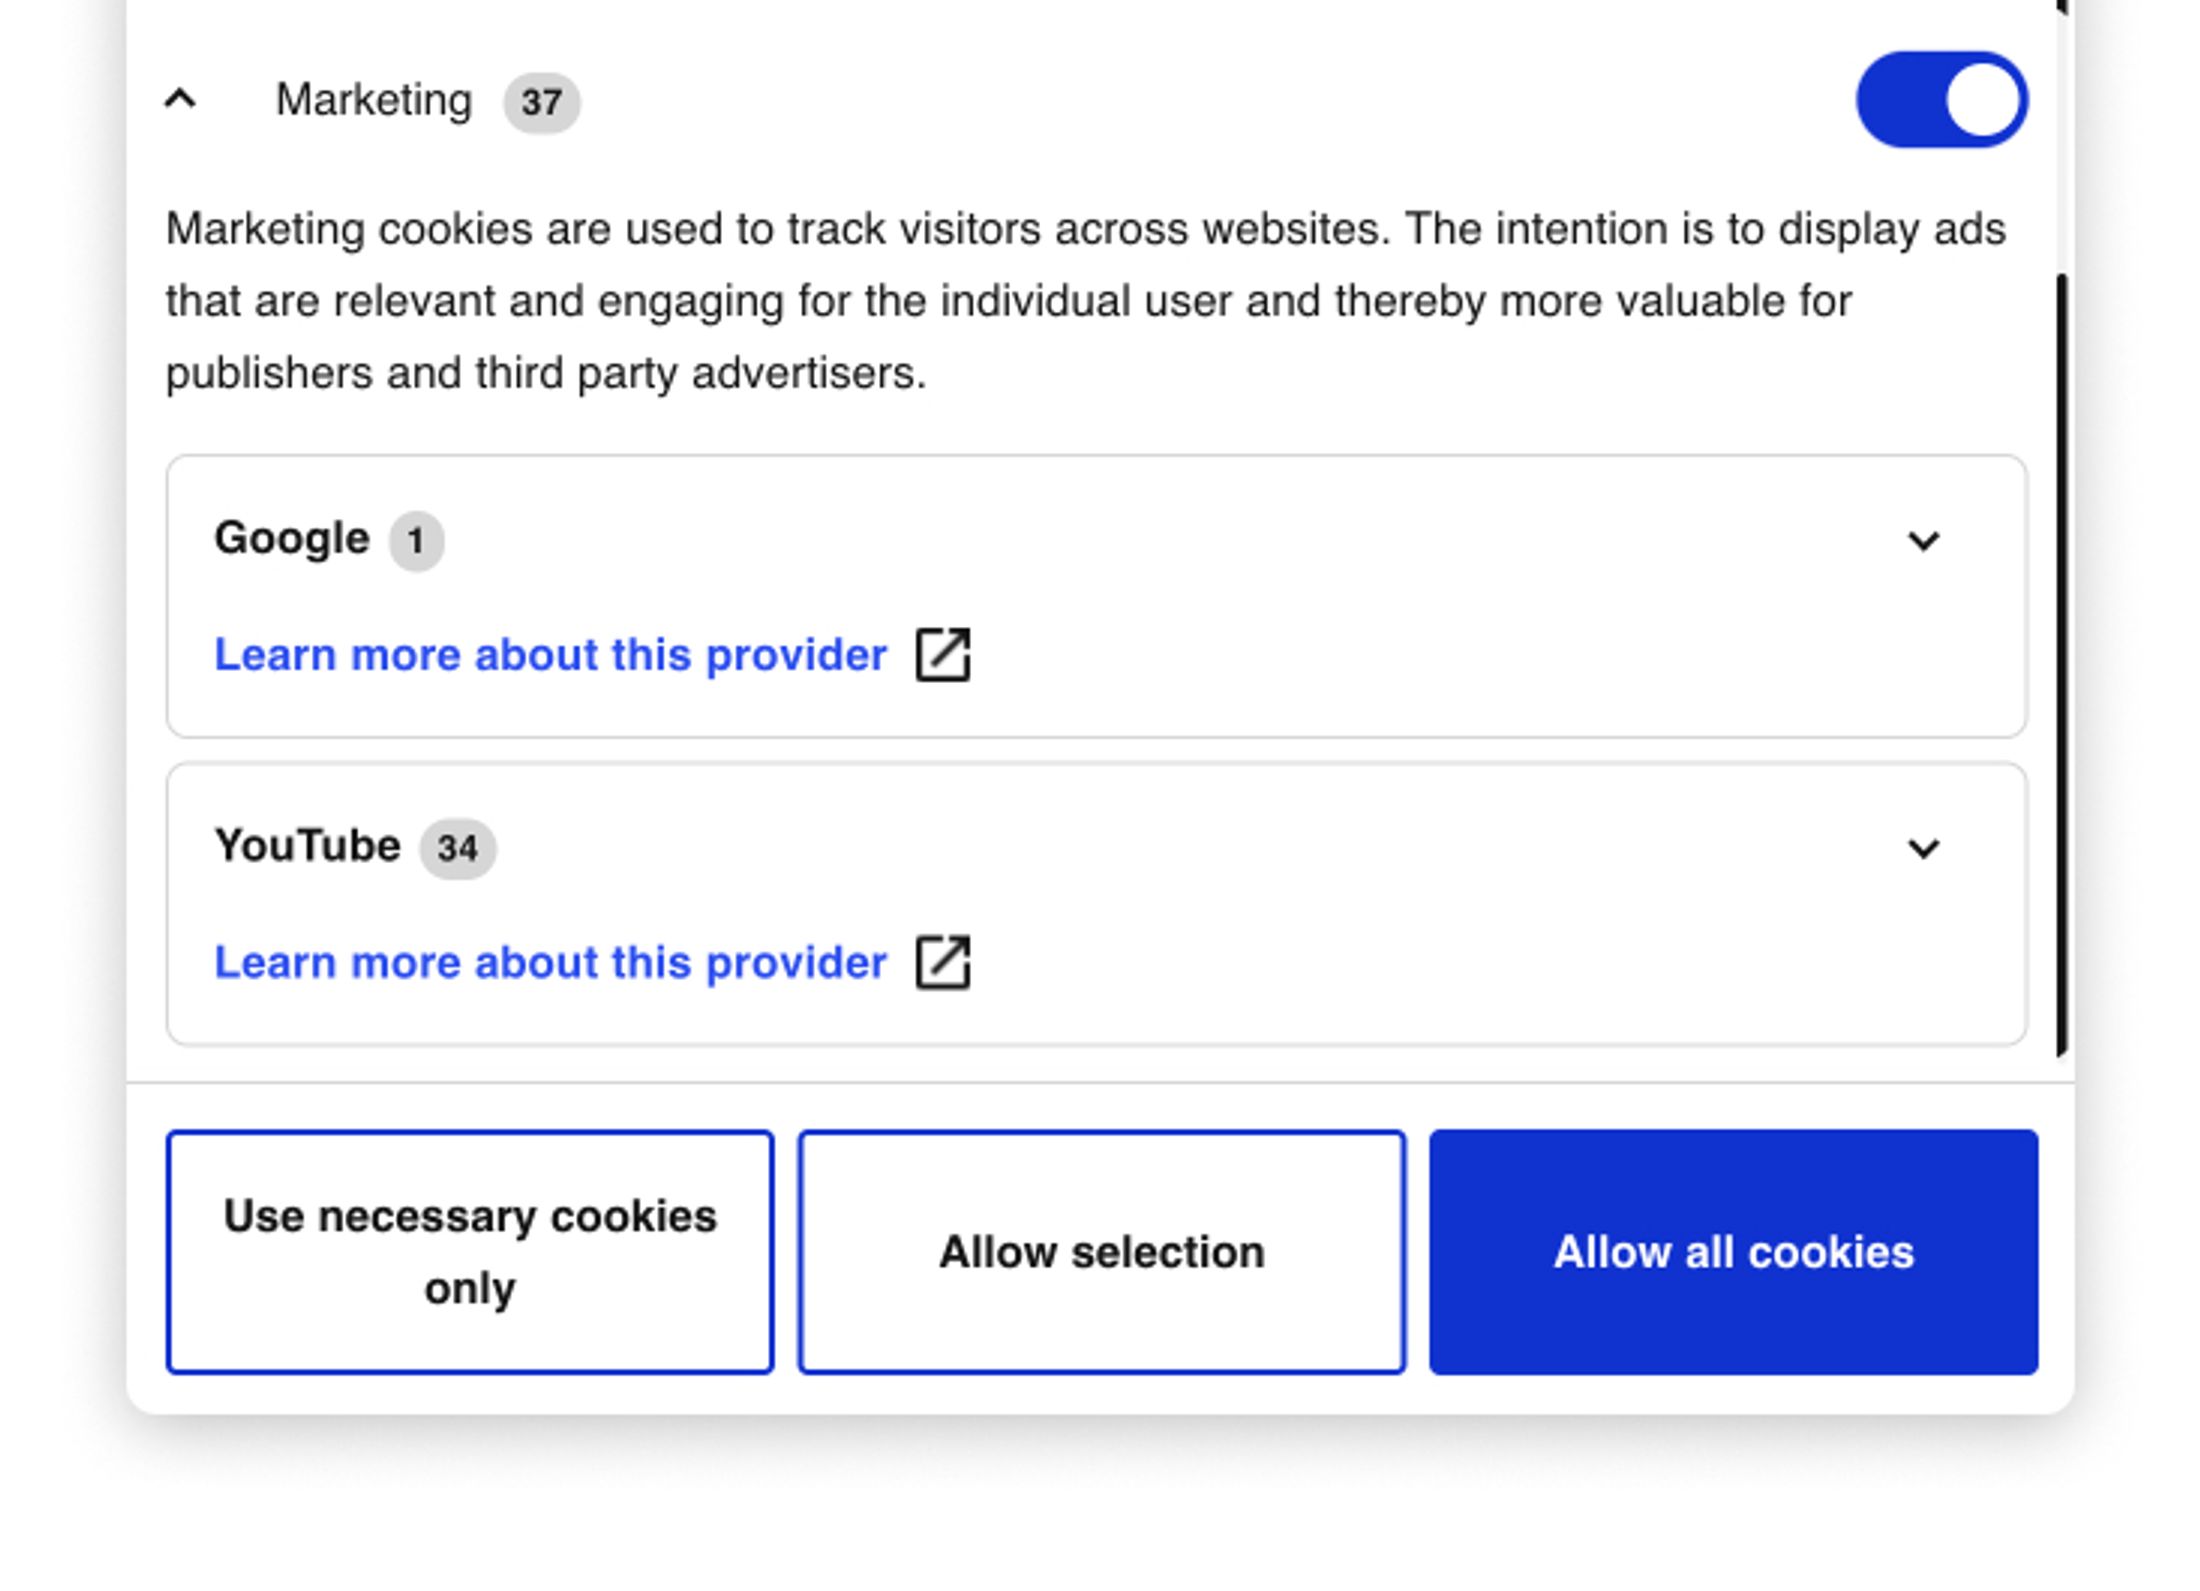
Task: Click the chevron icon on the YouTube row
Action: (x=1925, y=849)
